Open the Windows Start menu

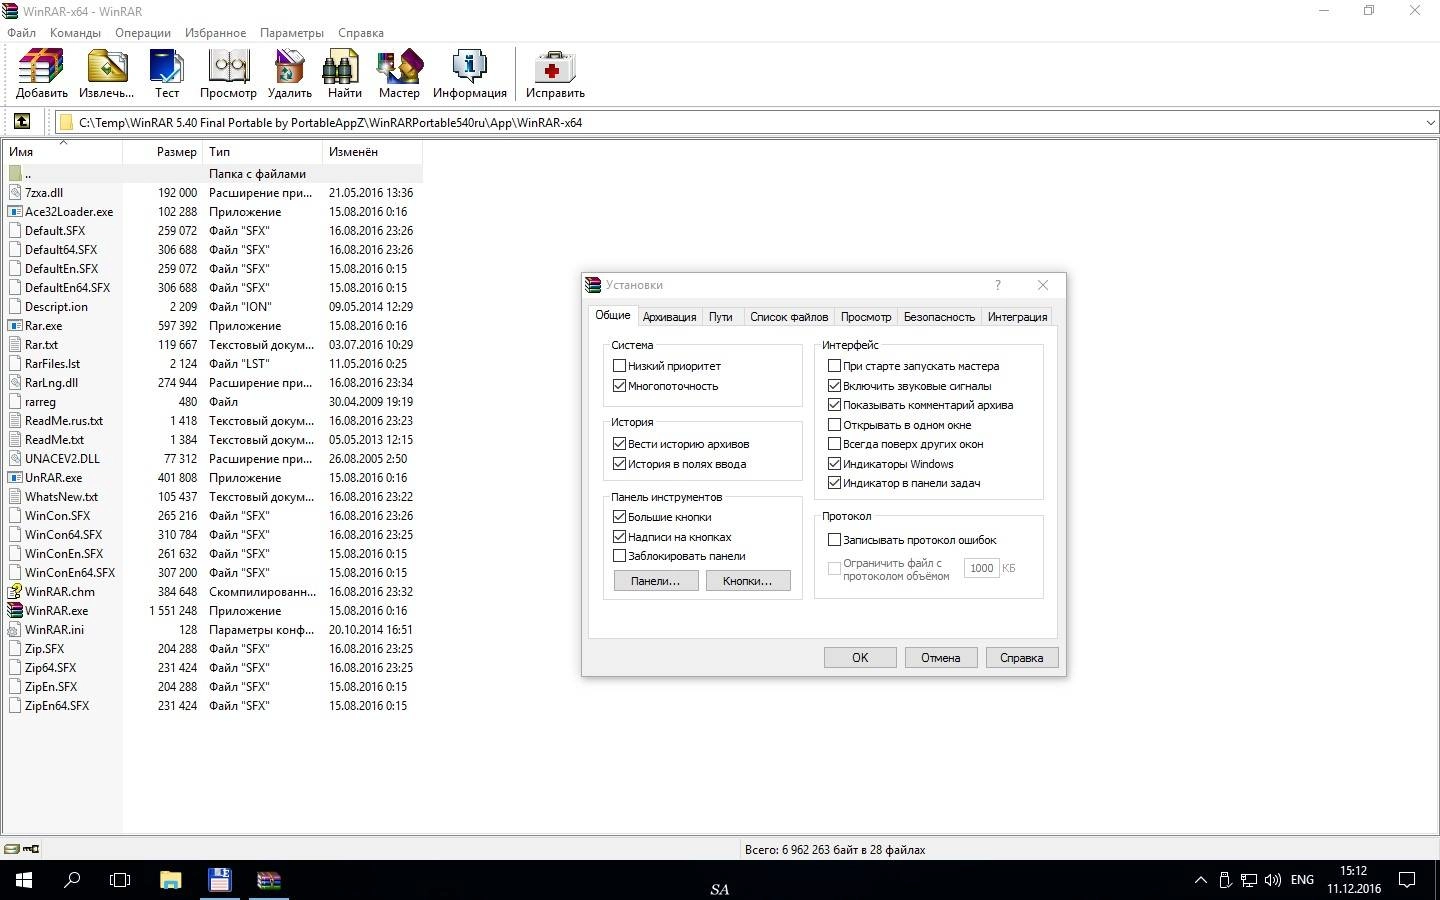(24, 880)
